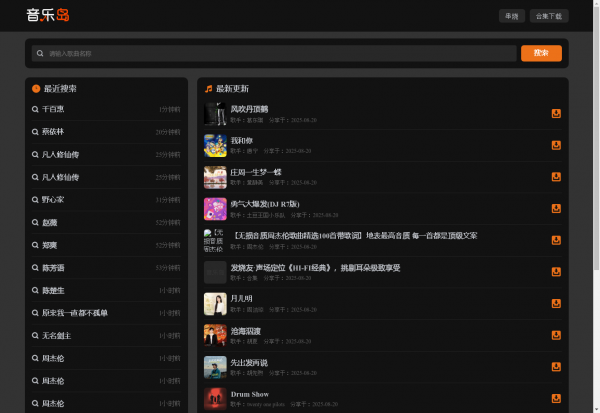
Task: Select recent search 千百惠
Action: 53,109
